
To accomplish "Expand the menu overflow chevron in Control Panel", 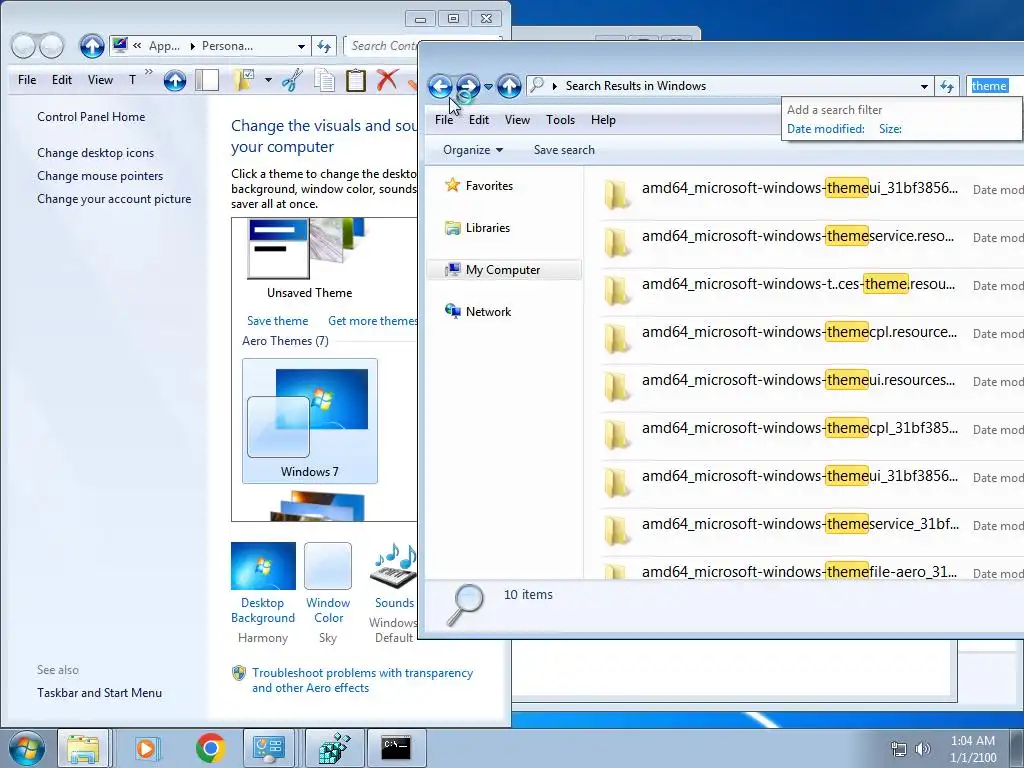I will (149, 72).
